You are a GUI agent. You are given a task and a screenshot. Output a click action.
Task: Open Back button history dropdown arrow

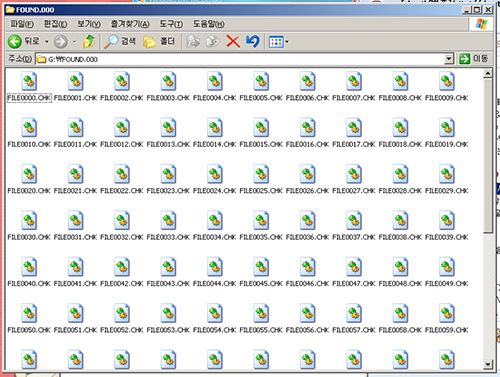pos(46,42)
